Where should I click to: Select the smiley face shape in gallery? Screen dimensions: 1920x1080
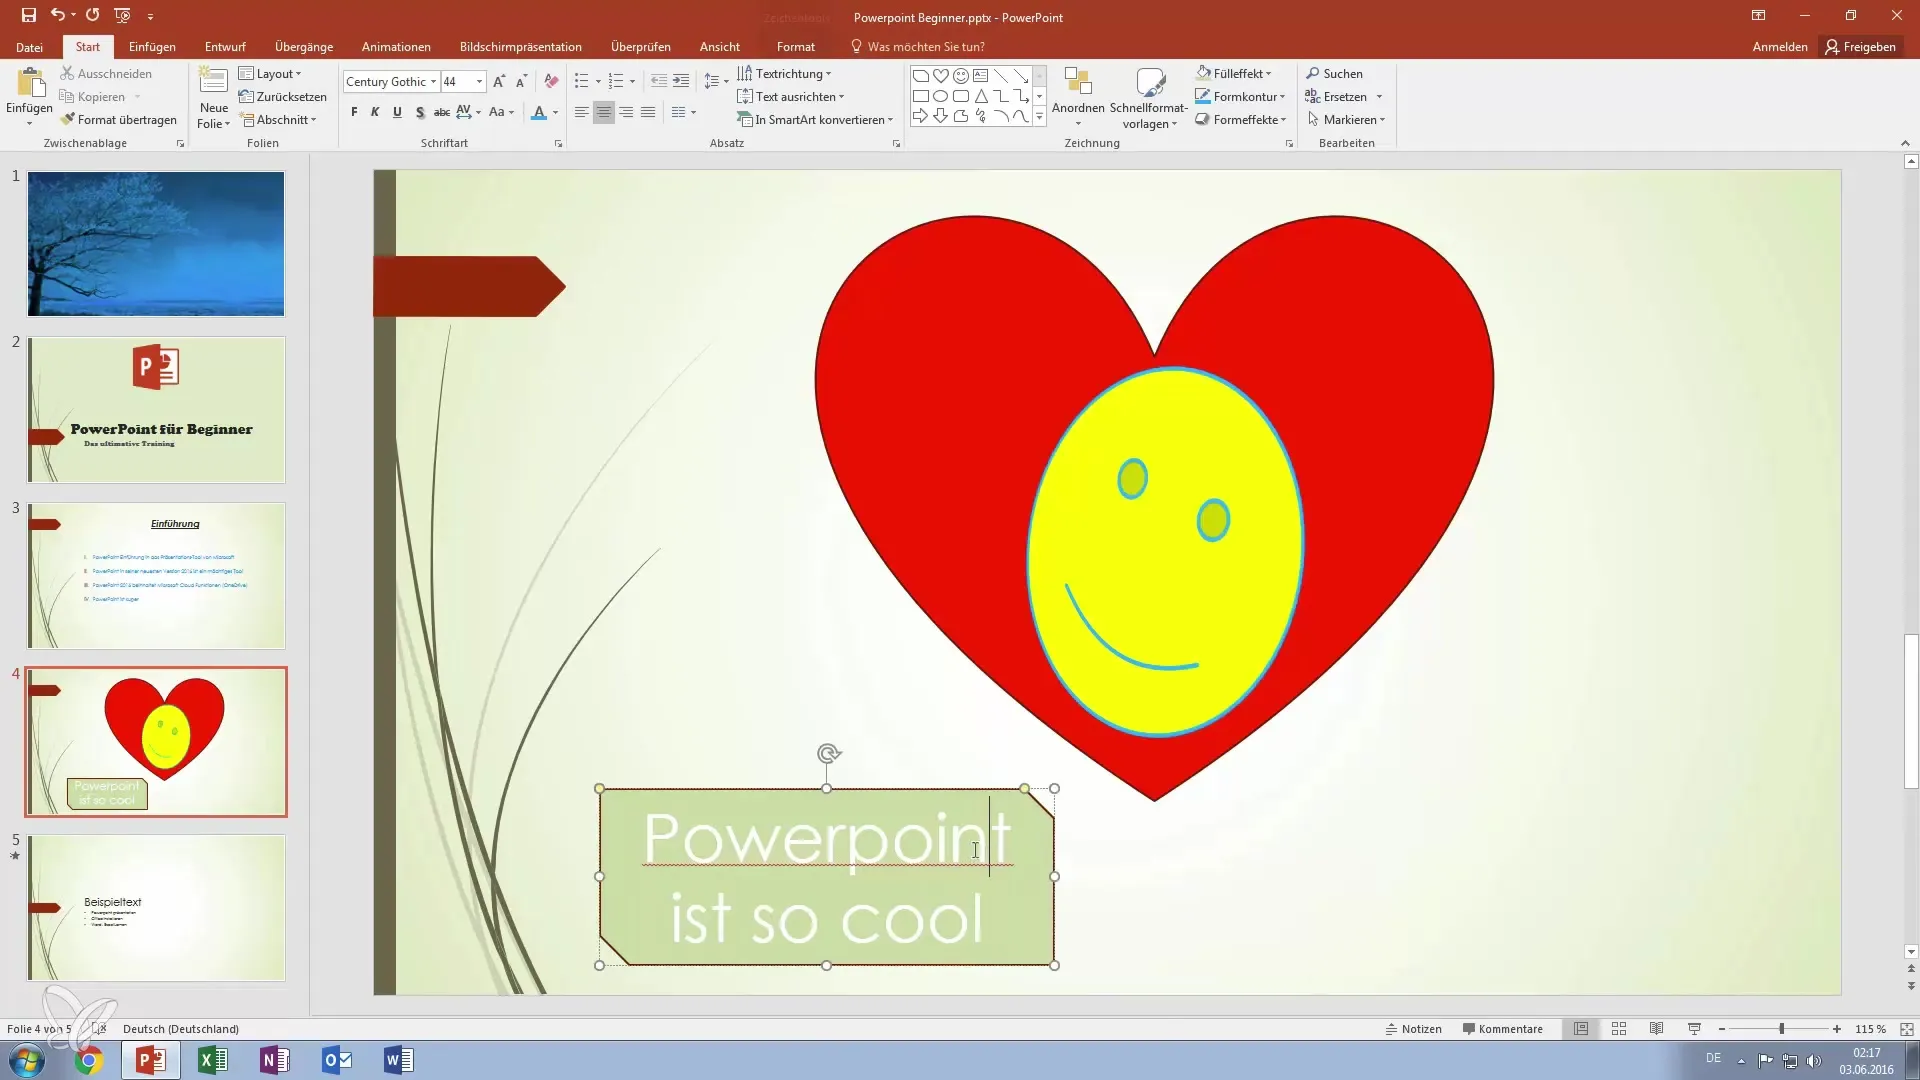(961, 76)
